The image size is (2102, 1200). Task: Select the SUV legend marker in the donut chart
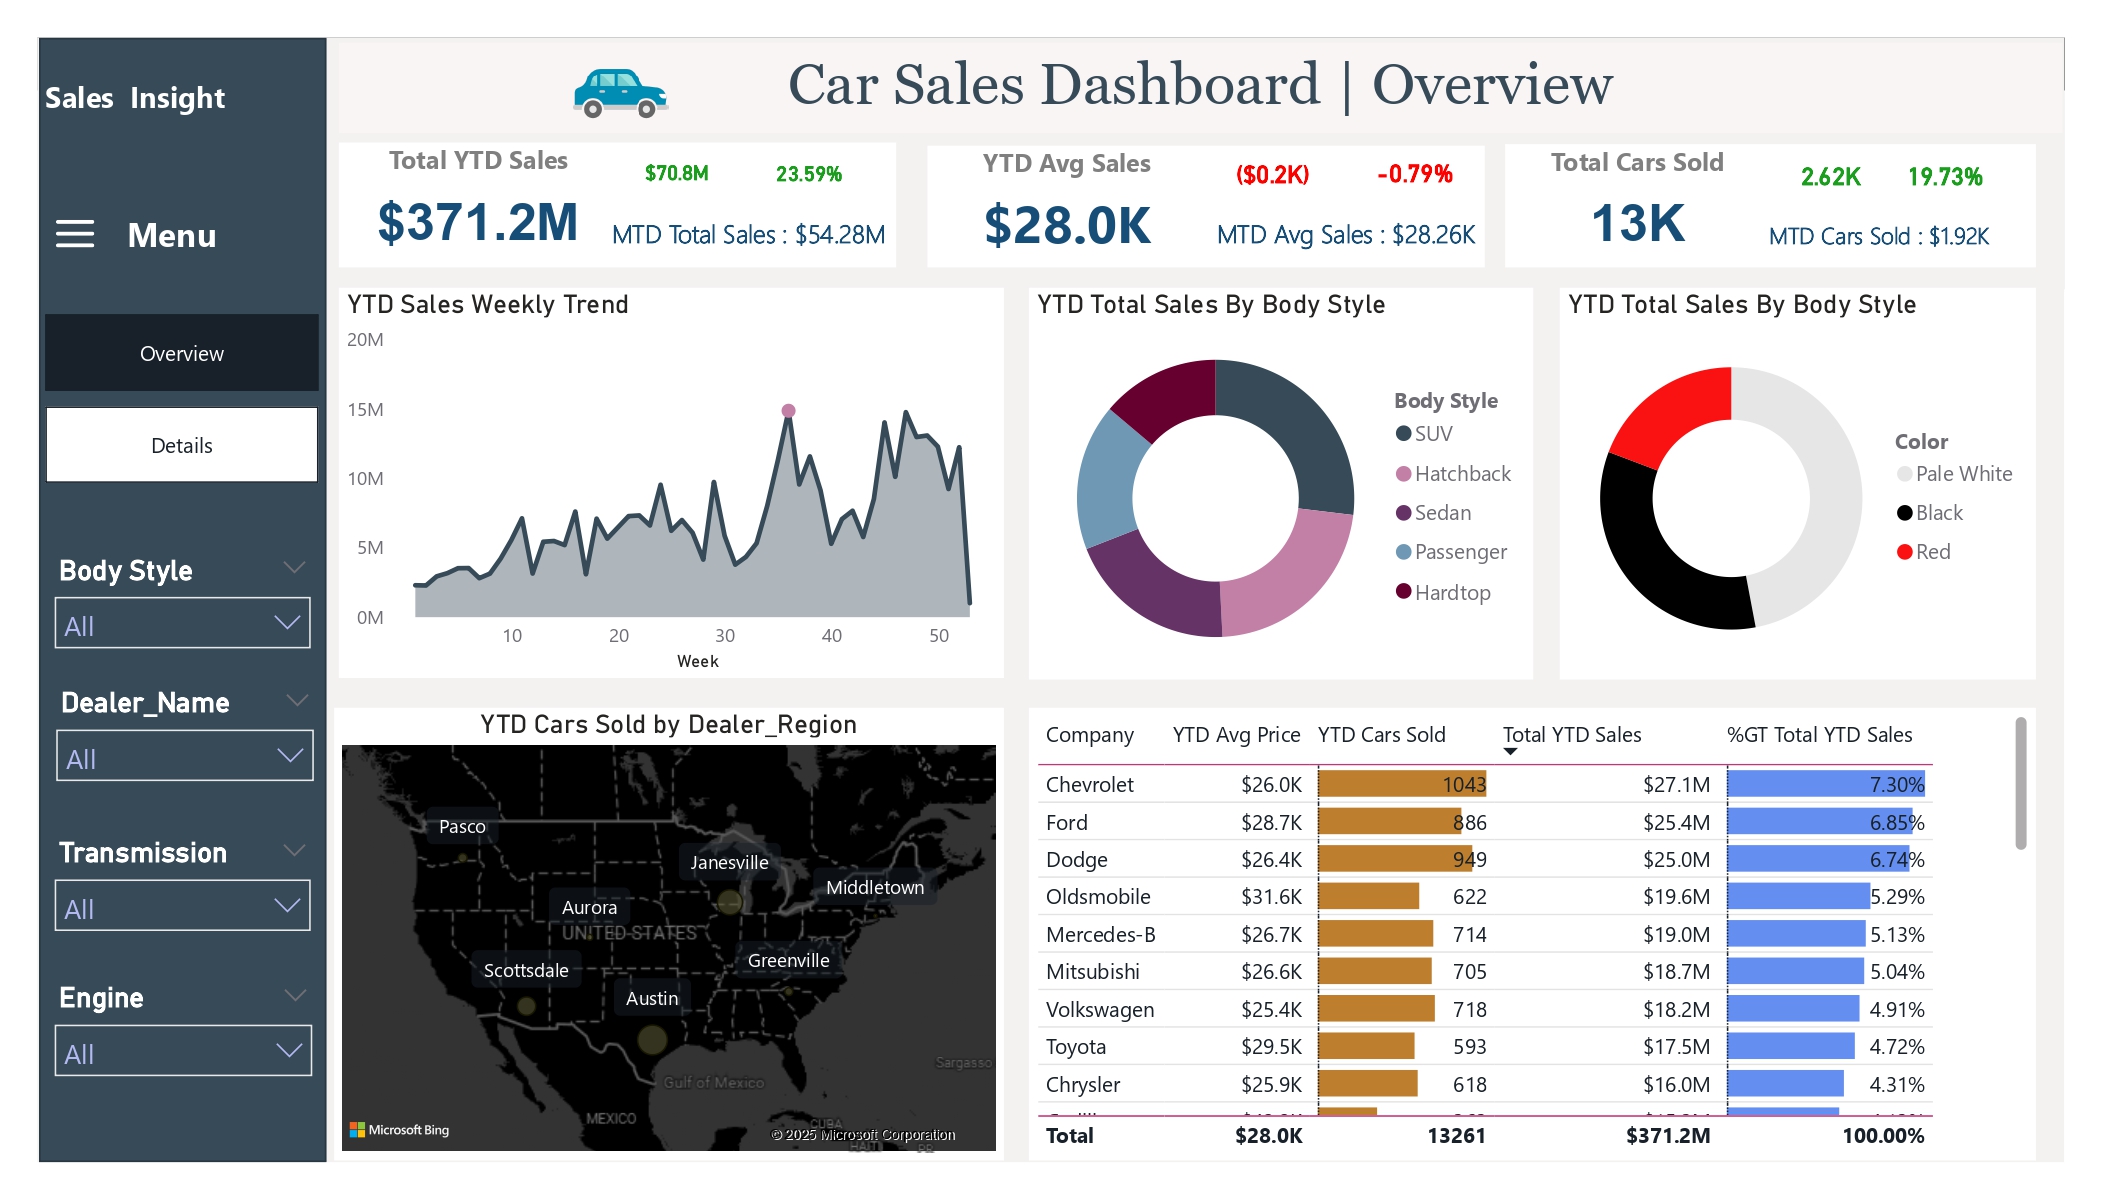coord(1405,433)
